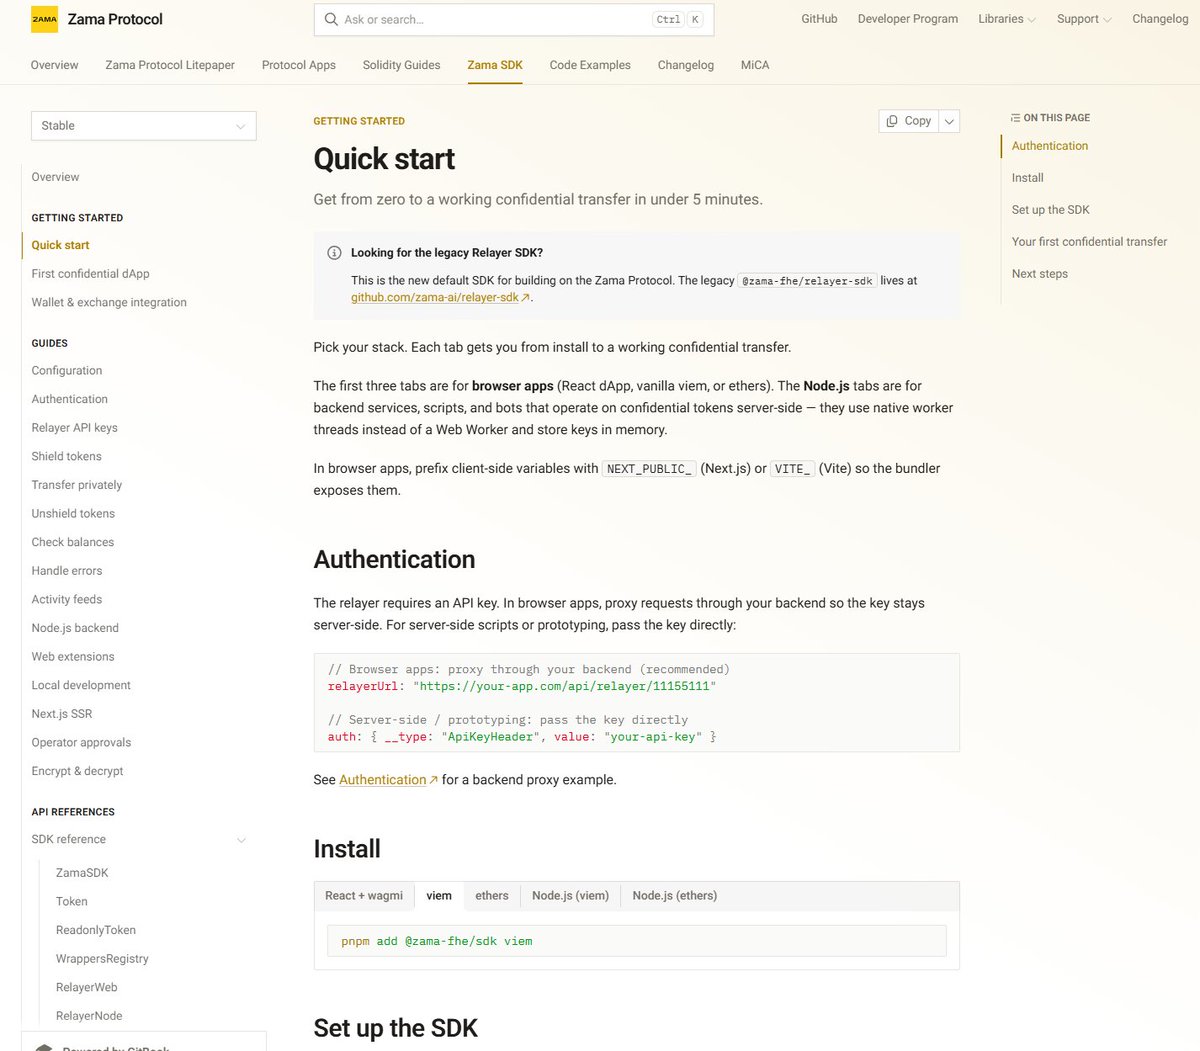
Task: Open ZamaSDK reference page
Action: pyautogui.click(x=82, y=873)
